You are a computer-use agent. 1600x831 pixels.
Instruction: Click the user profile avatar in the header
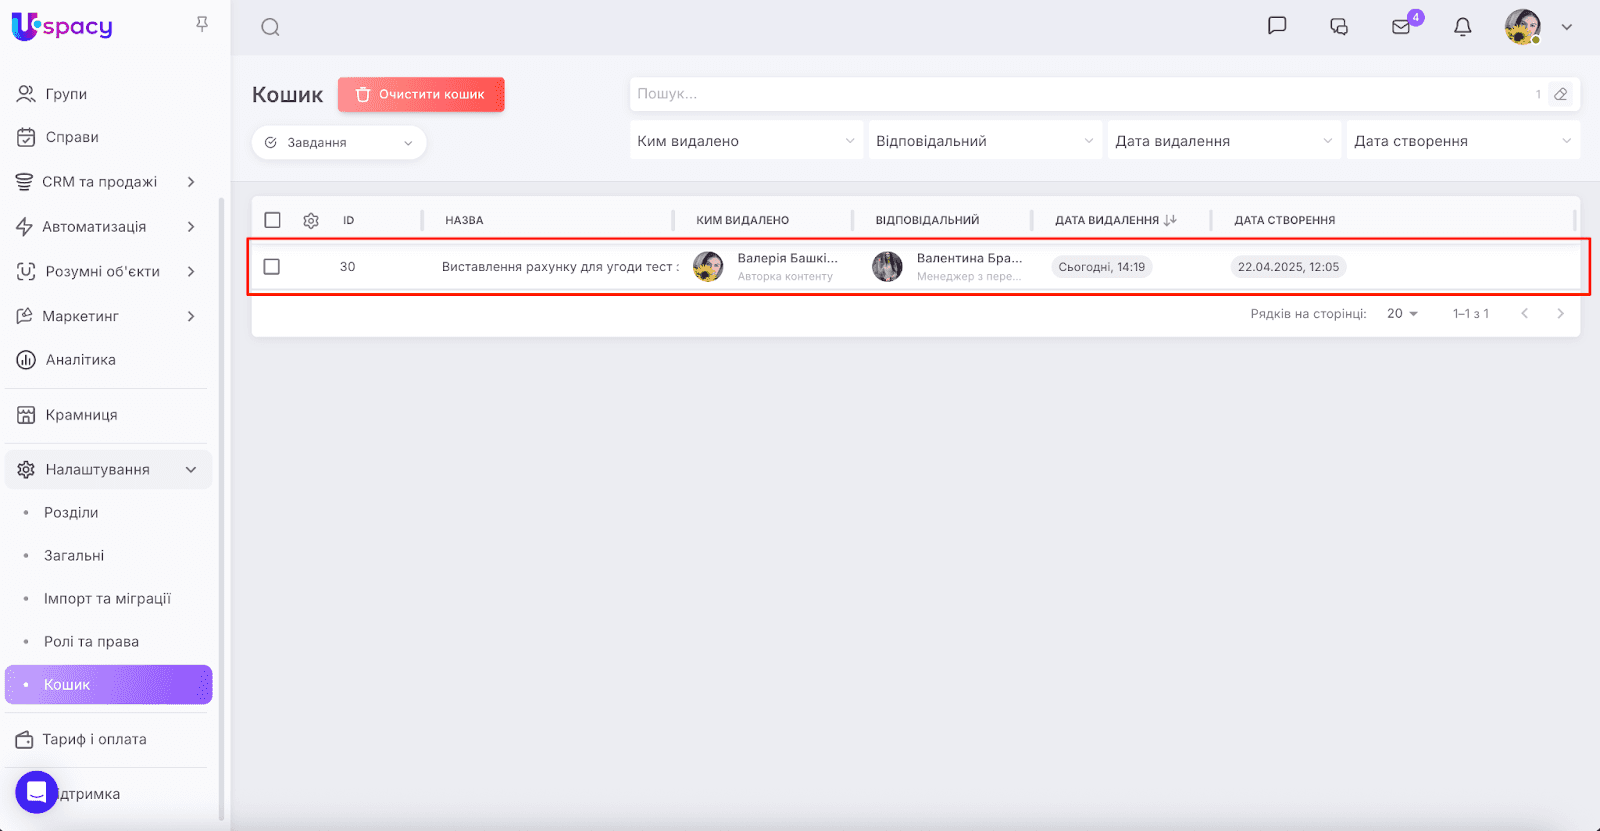coord(1523,27)
